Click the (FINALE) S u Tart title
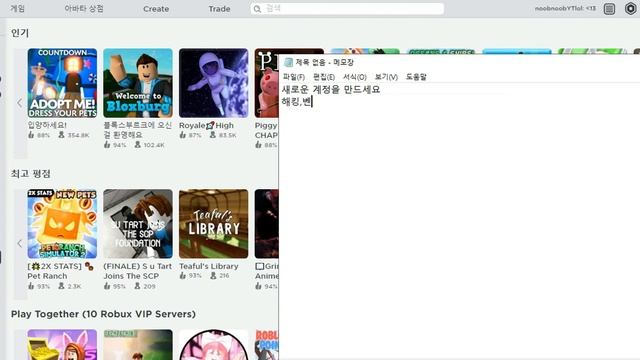Viewport: 640px width, 360px height. tap(138, 271)
